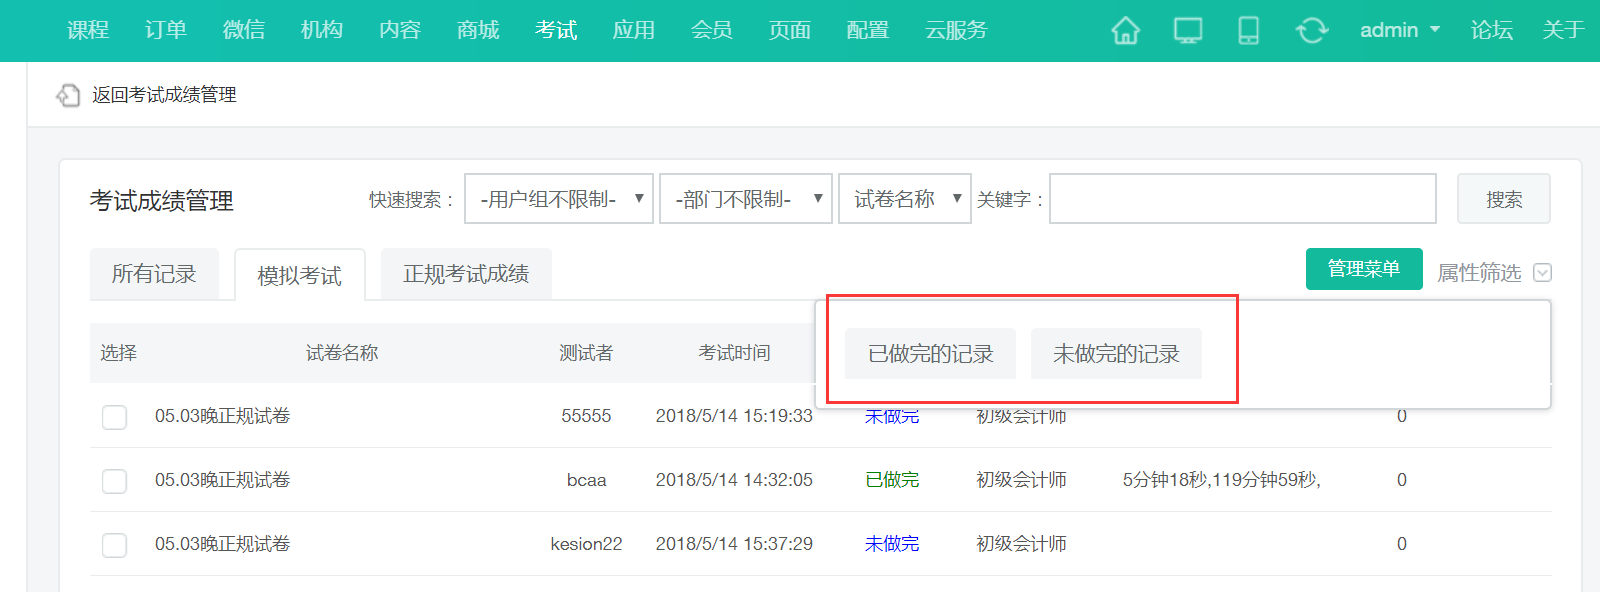The height and width of the screenshot is (592, 1600).
Task: Expand the admin account menu
Action: tap(1399, 30)
